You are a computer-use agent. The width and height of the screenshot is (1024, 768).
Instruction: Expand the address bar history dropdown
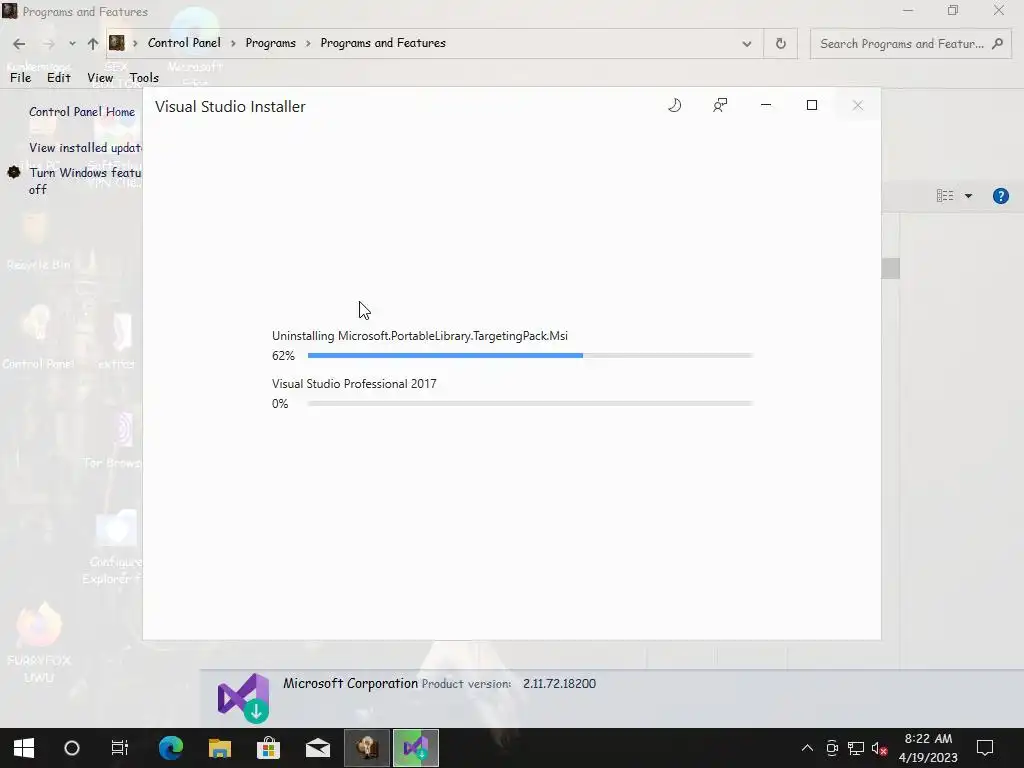(x=746, y=44)
